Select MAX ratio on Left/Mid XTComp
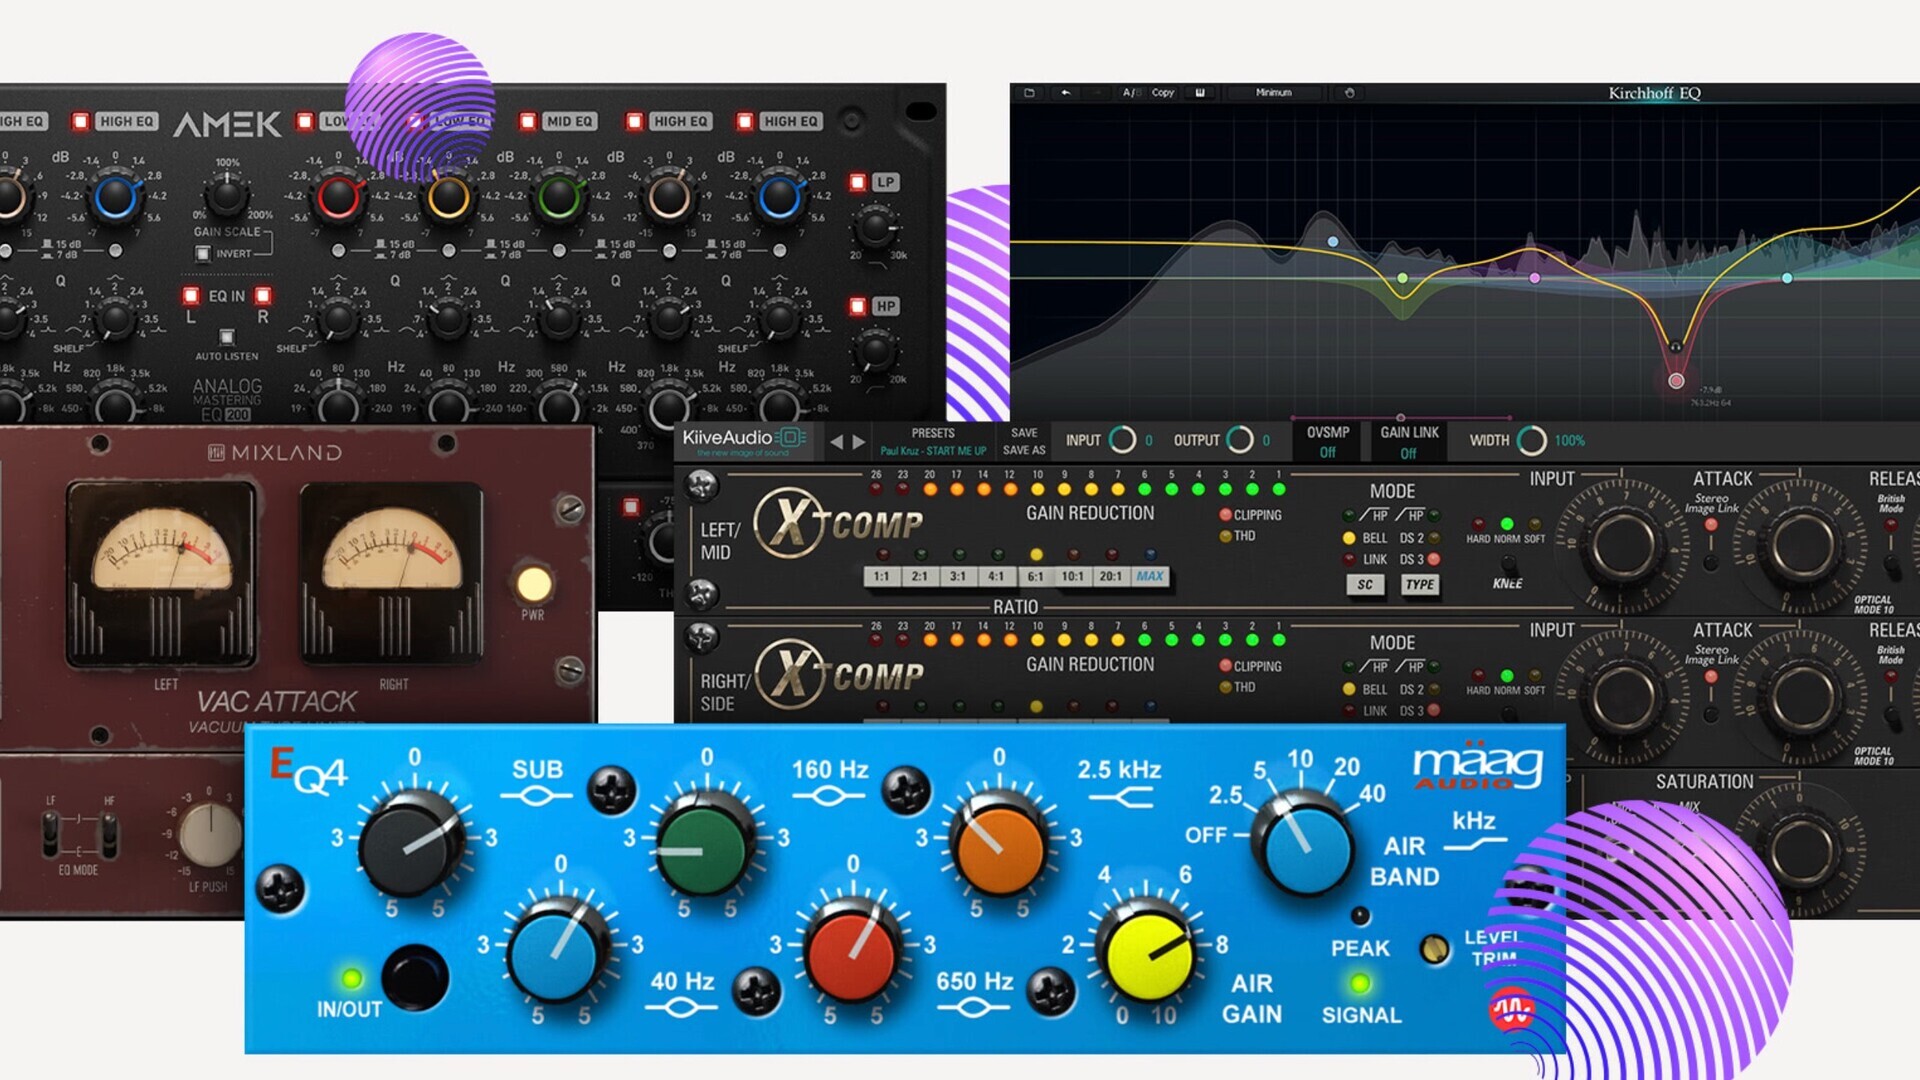The width and height of the screenshot is (1920, 1080). click(x=1150, y=577)
